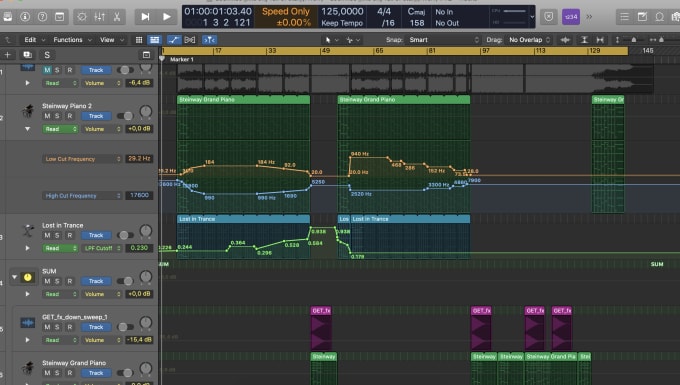Open High Cut Frequency parameter dropdown
Image resolution: width=680 pixels, height=385 pixels.
coord(82,196)
